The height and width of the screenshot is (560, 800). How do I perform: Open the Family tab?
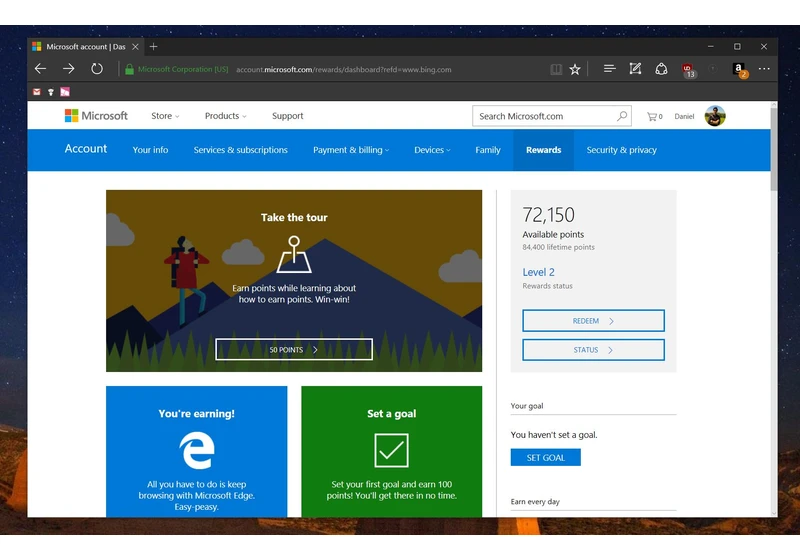tap(488, 150)
